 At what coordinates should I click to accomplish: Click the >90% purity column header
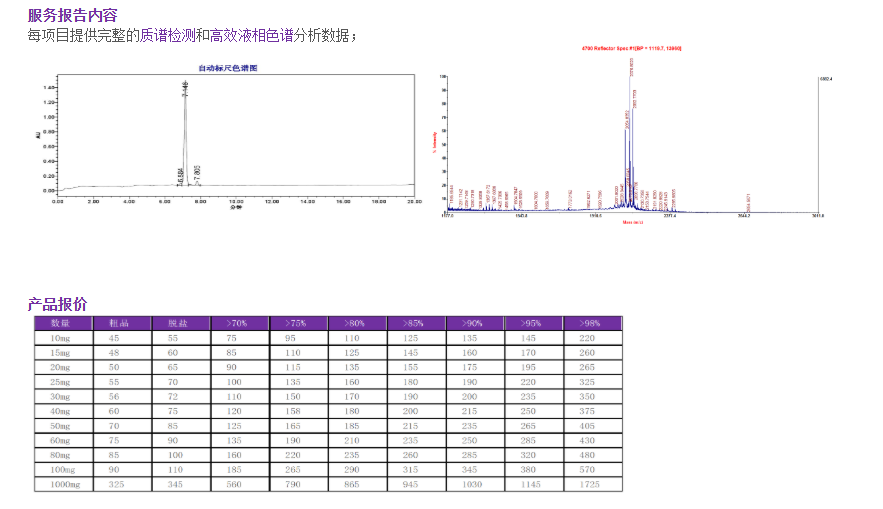(x=471, y=324)
